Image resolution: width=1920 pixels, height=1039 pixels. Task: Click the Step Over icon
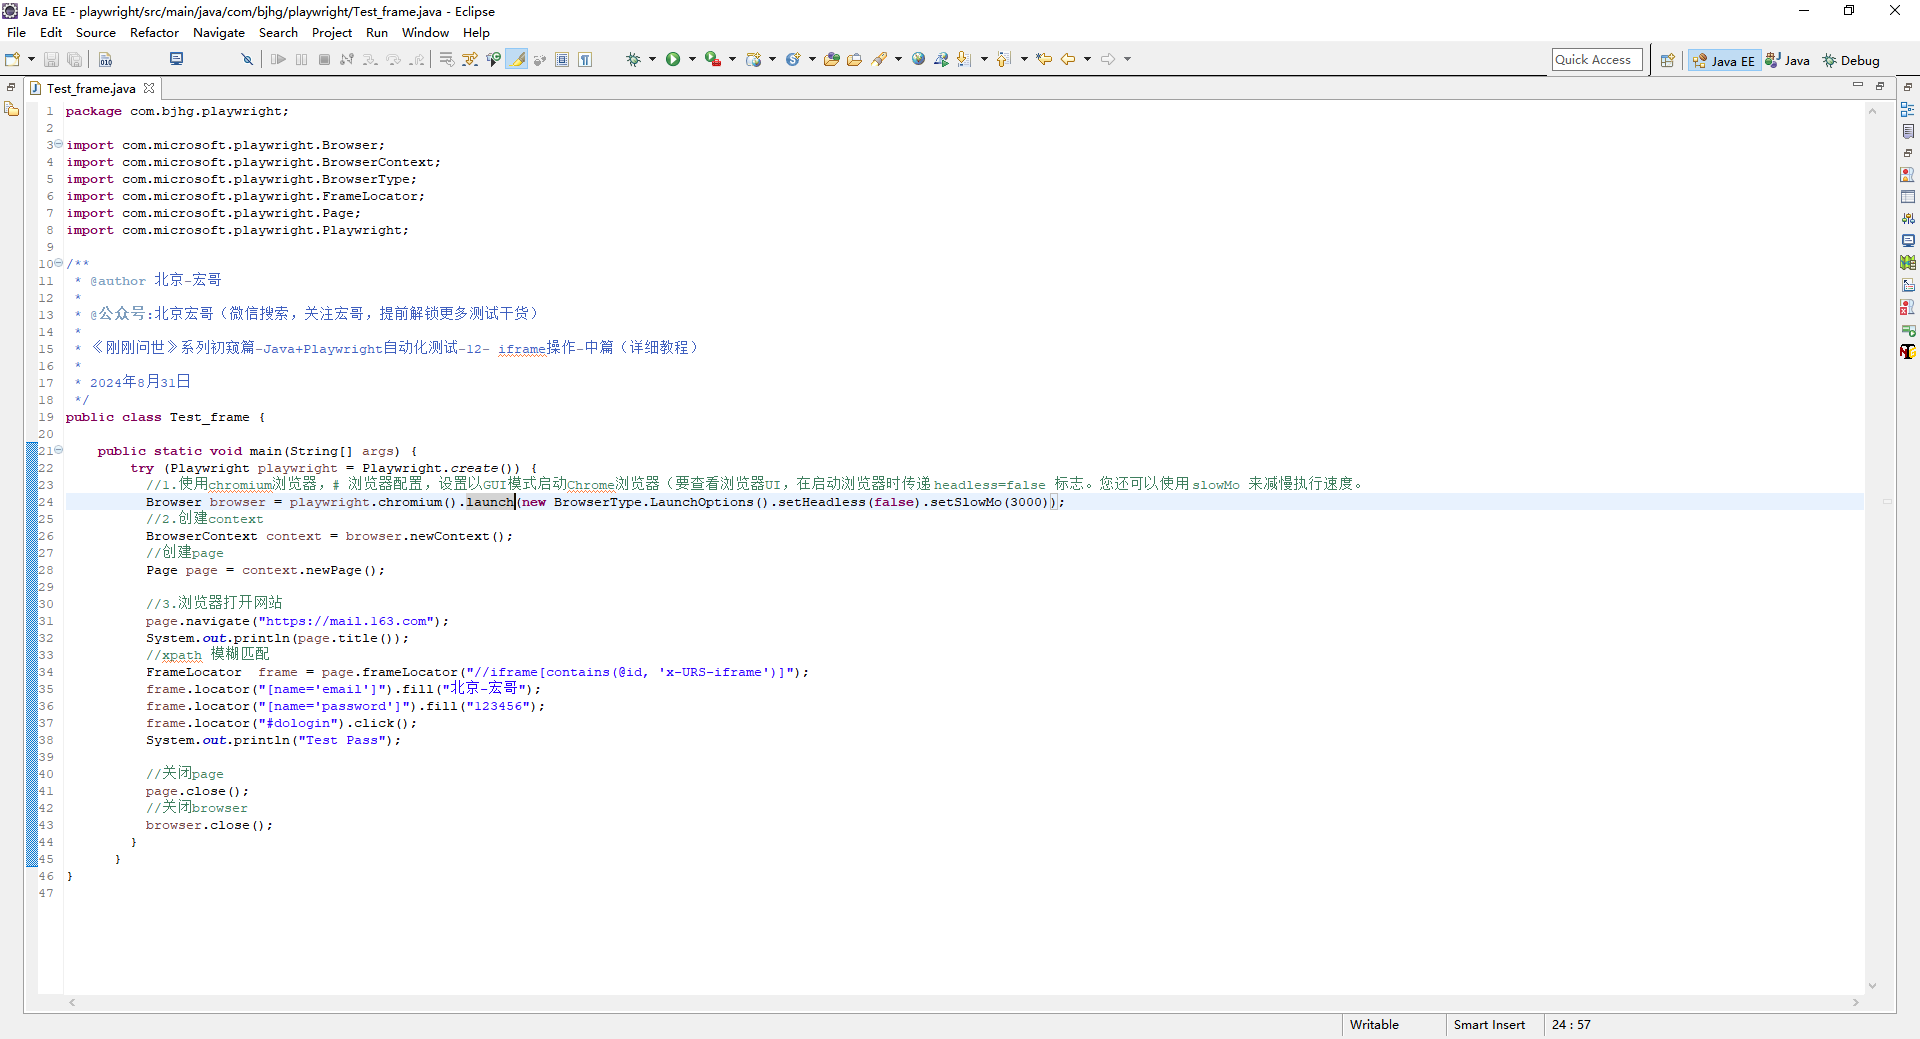coord(393,60)
